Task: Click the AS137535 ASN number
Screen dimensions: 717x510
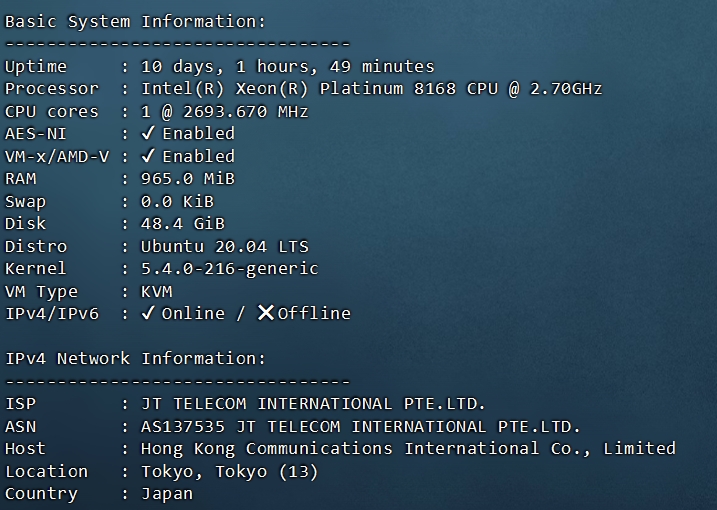Action: (x=176, y=426)
